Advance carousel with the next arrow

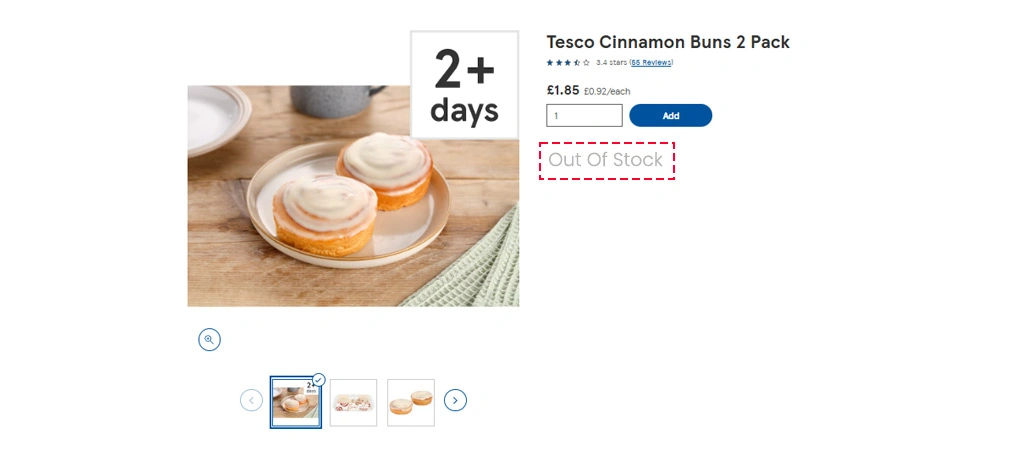[455, 401]
